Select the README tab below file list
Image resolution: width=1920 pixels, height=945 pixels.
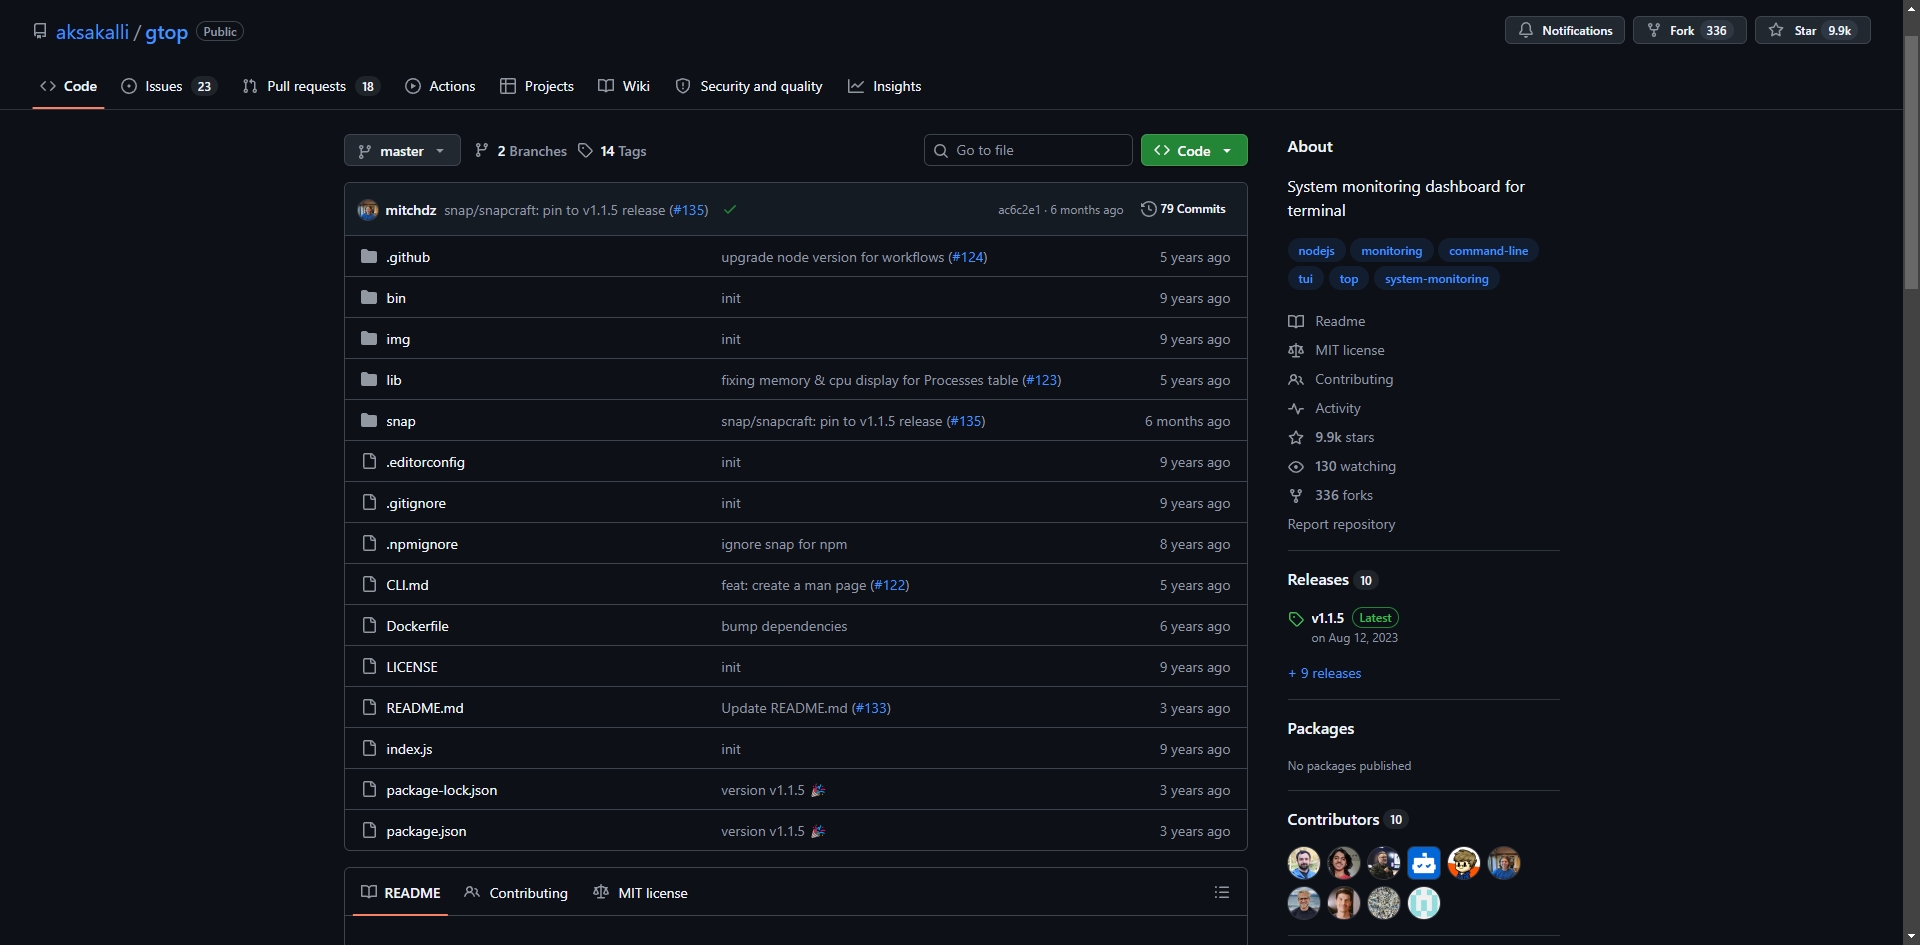[401, 893]
